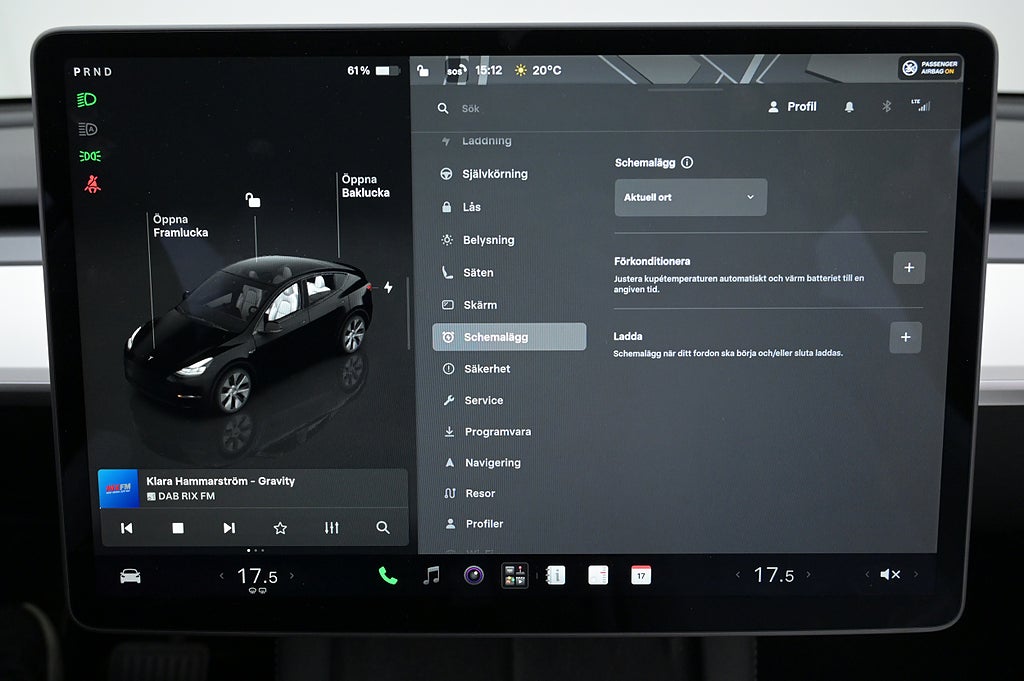Image resolution: width=1024 pixels, height=681 pixels.
Task: Tap the Sök search field
Action: 470,108
